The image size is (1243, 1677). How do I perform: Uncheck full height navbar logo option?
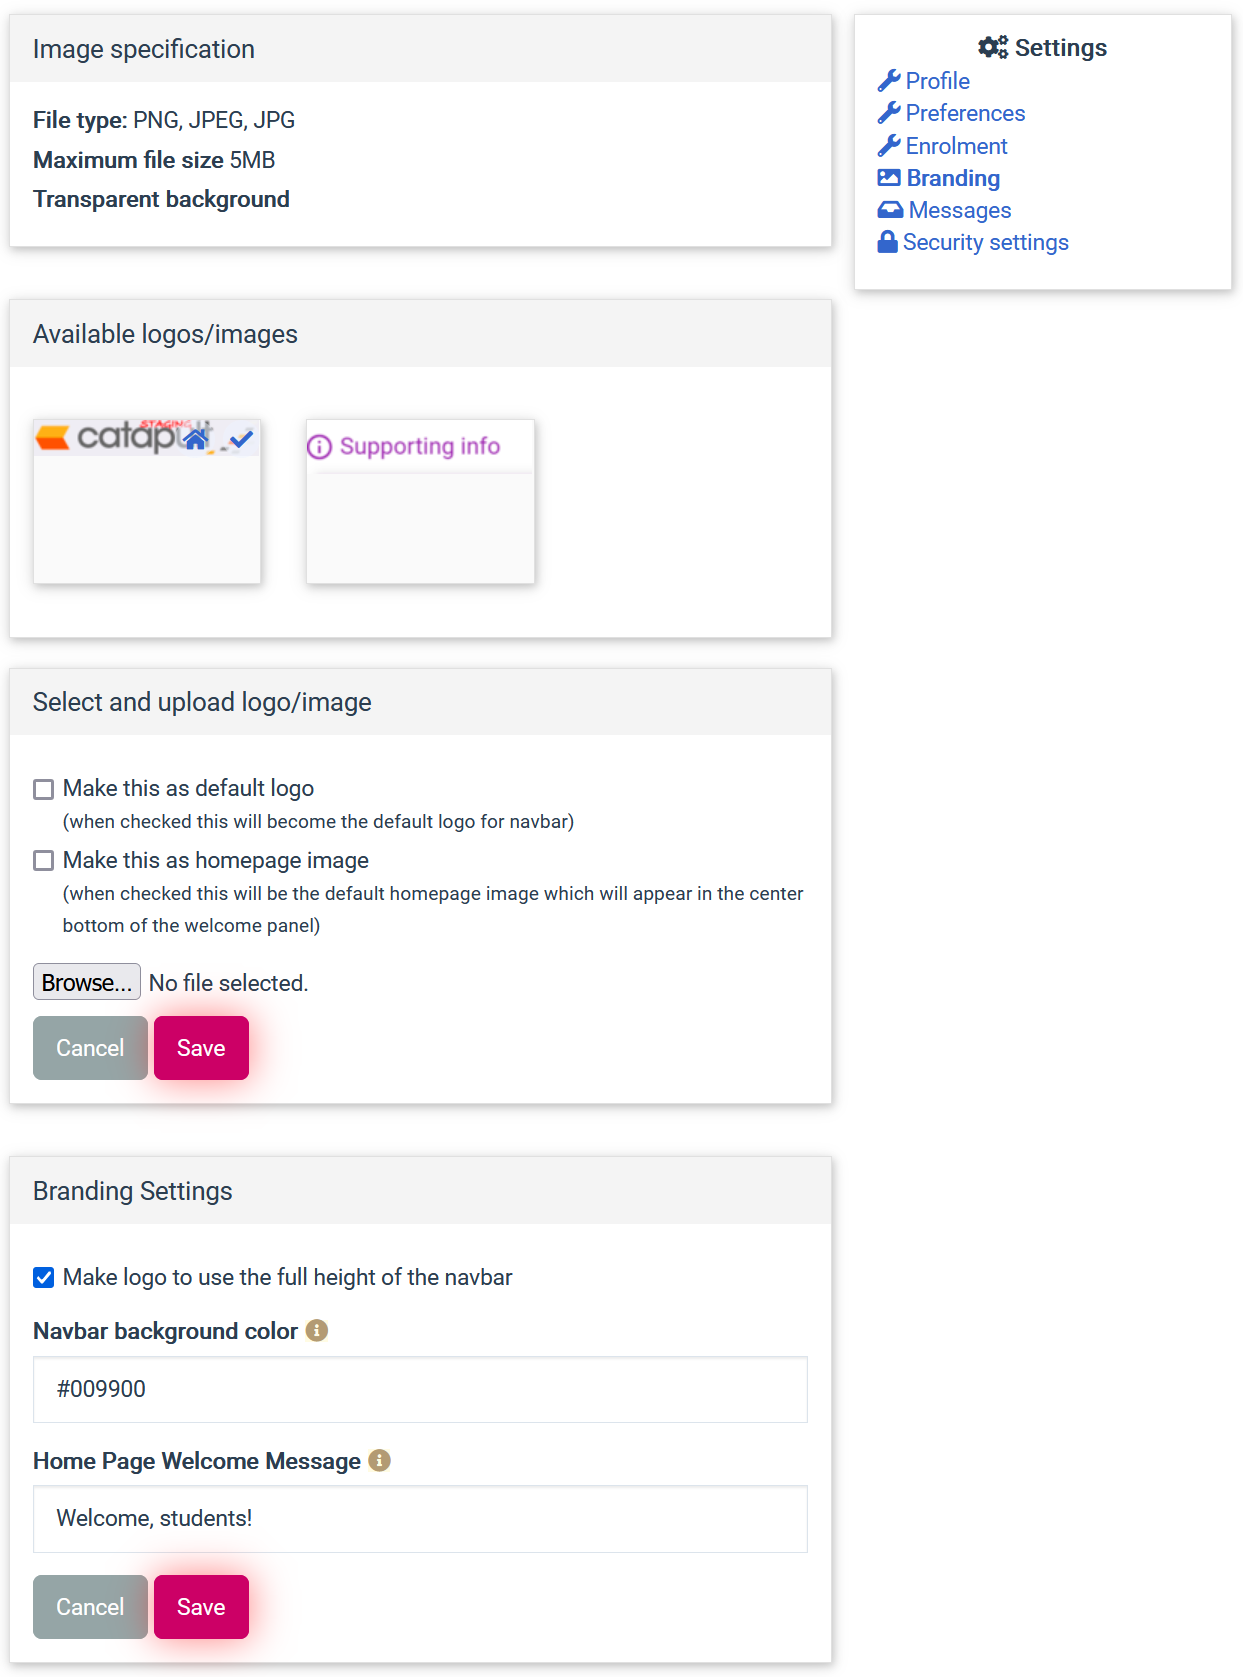click(43, 1277)
